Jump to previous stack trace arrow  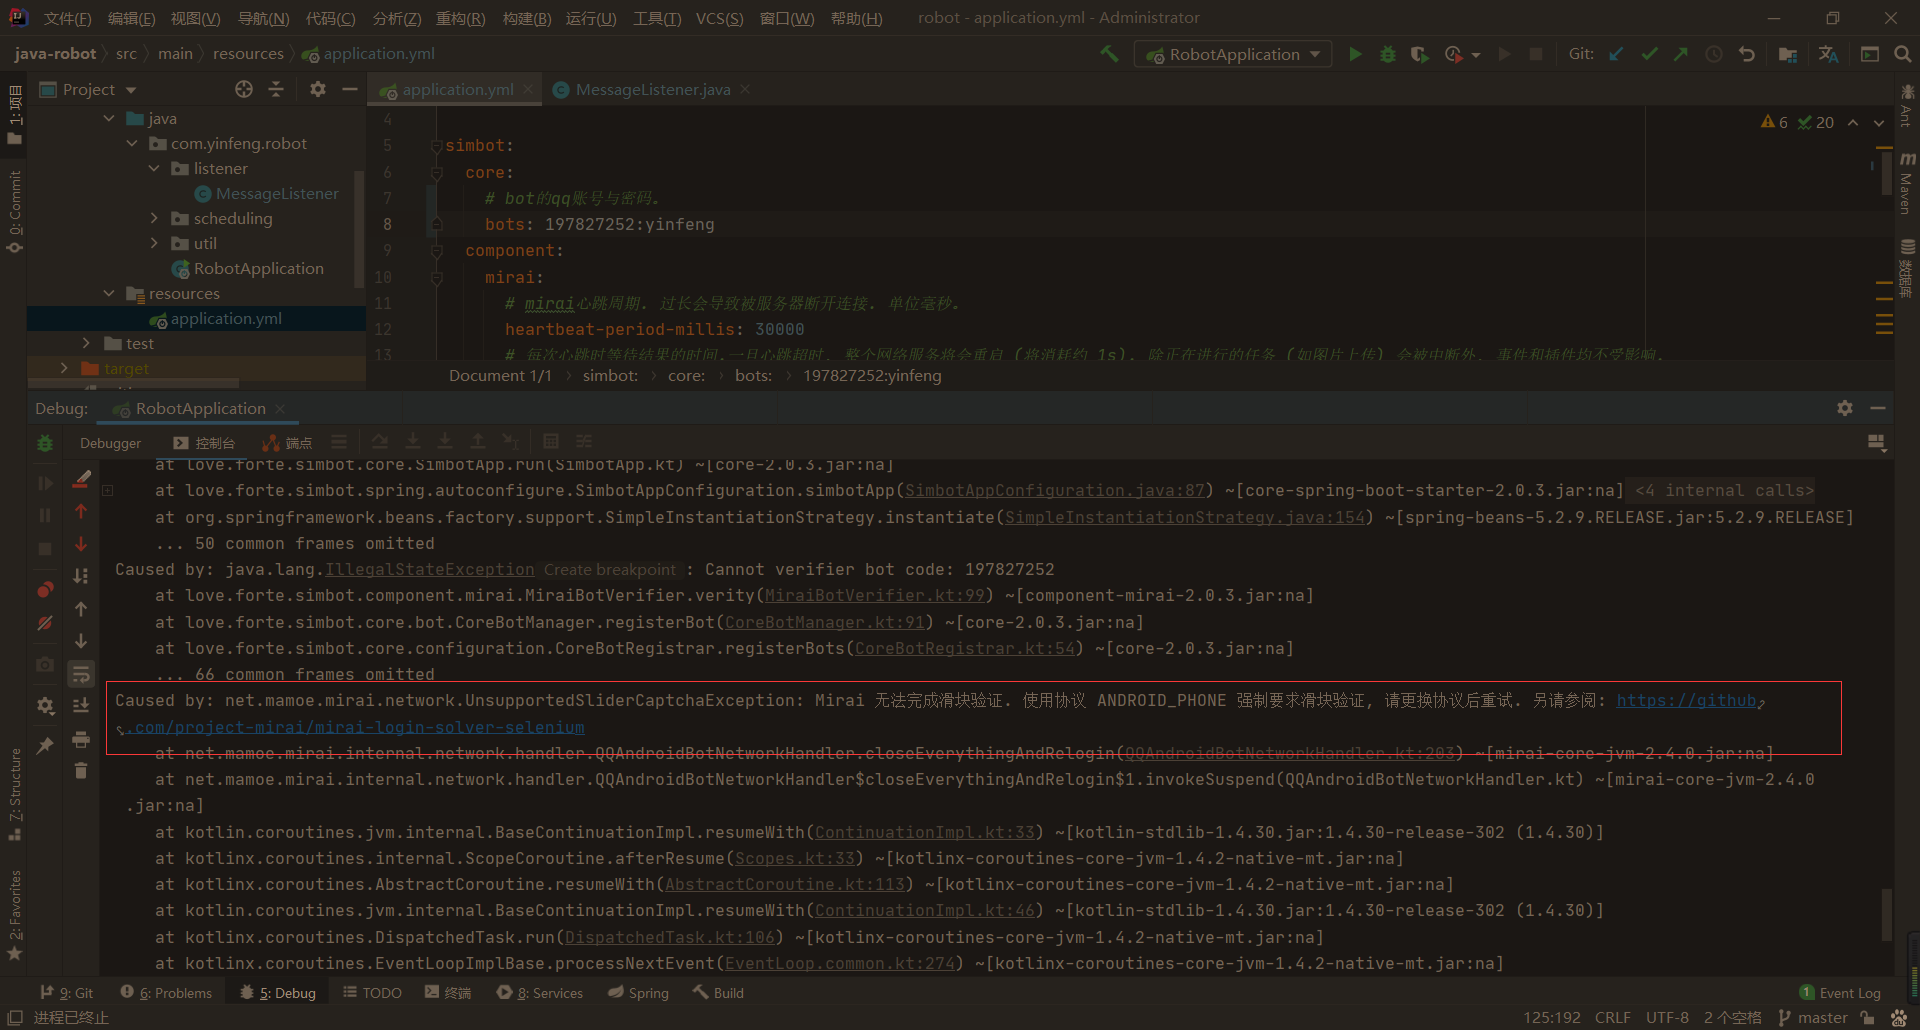81,512
